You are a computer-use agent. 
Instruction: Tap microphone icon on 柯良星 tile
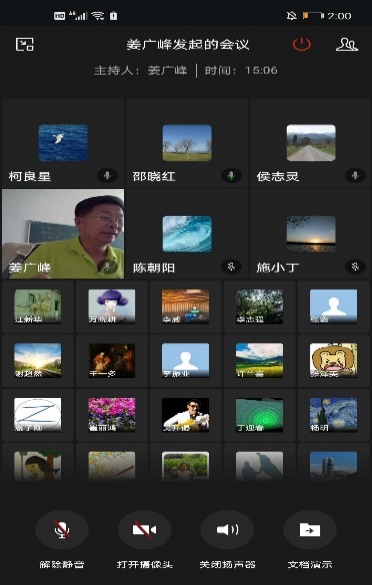107,175
